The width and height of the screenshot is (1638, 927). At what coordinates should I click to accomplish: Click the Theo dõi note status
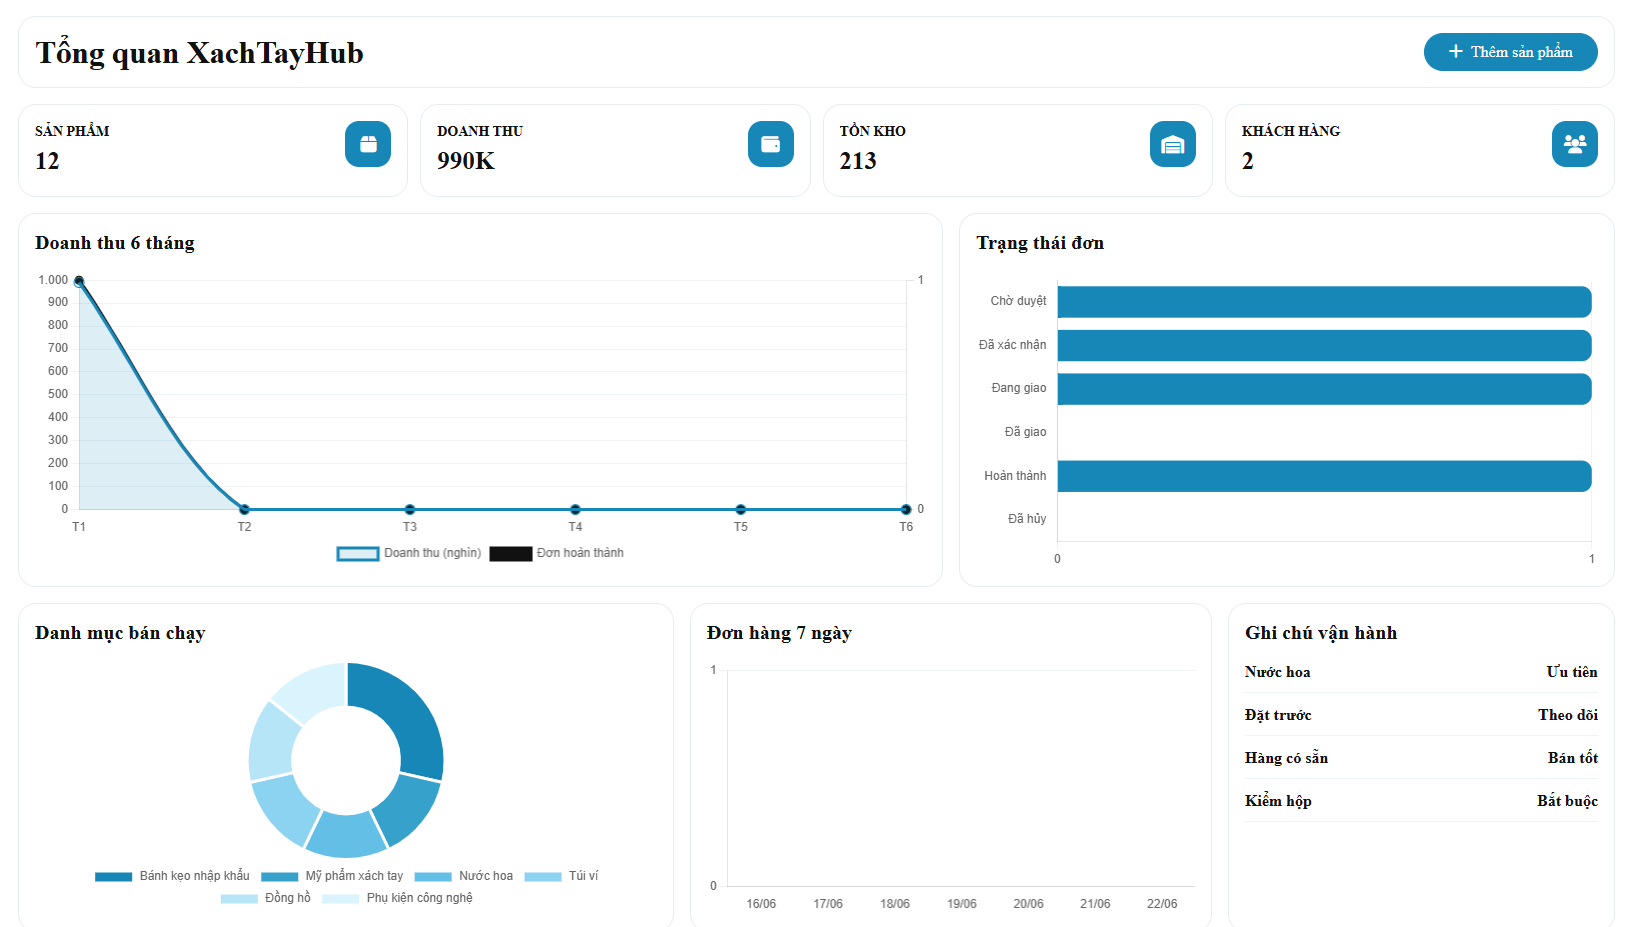[x=1568, y=715]
